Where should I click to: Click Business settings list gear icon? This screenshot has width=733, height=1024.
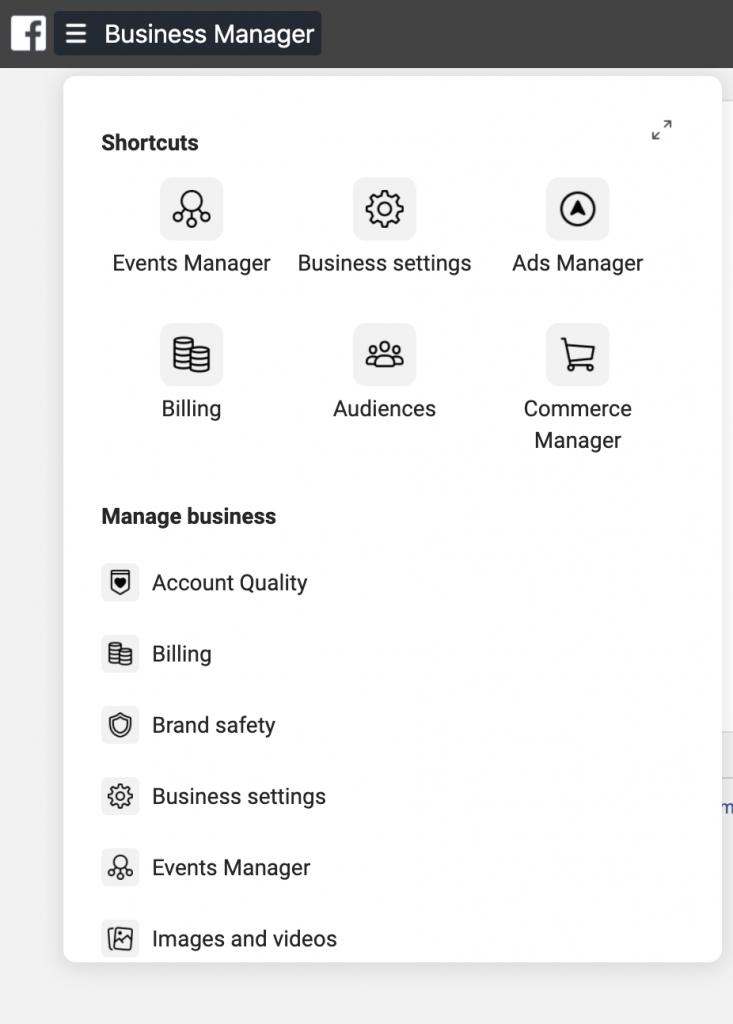pos(120,796)
